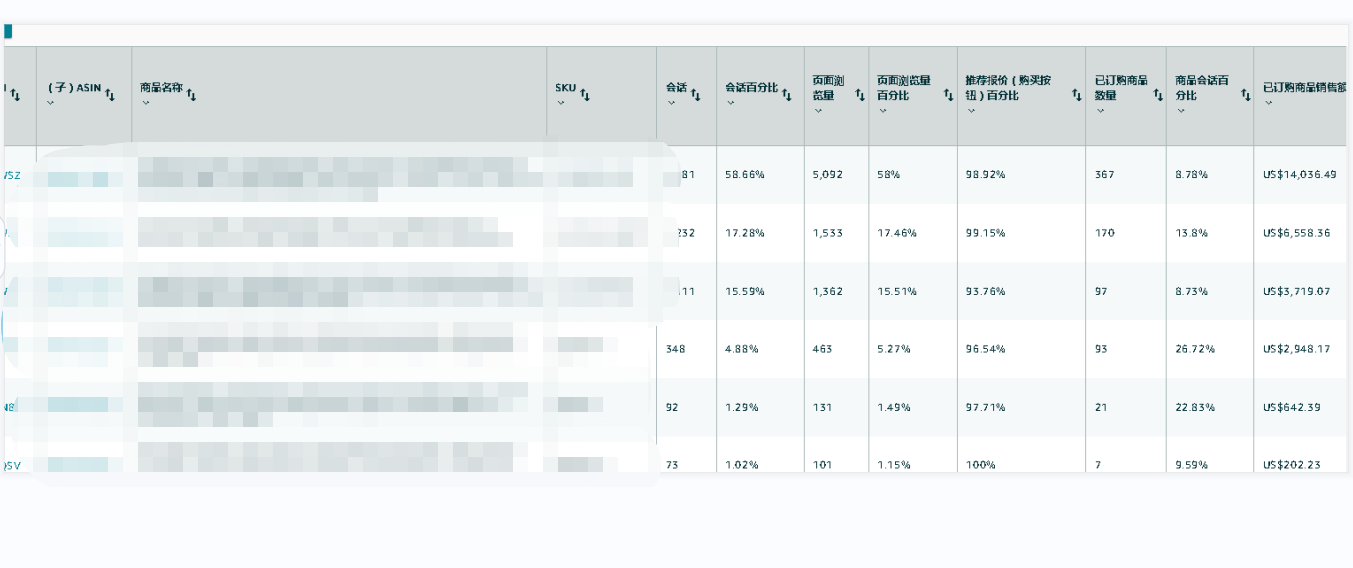Expand the SKU column chevron
This screenshot has width=1353, height=568.
560,103
